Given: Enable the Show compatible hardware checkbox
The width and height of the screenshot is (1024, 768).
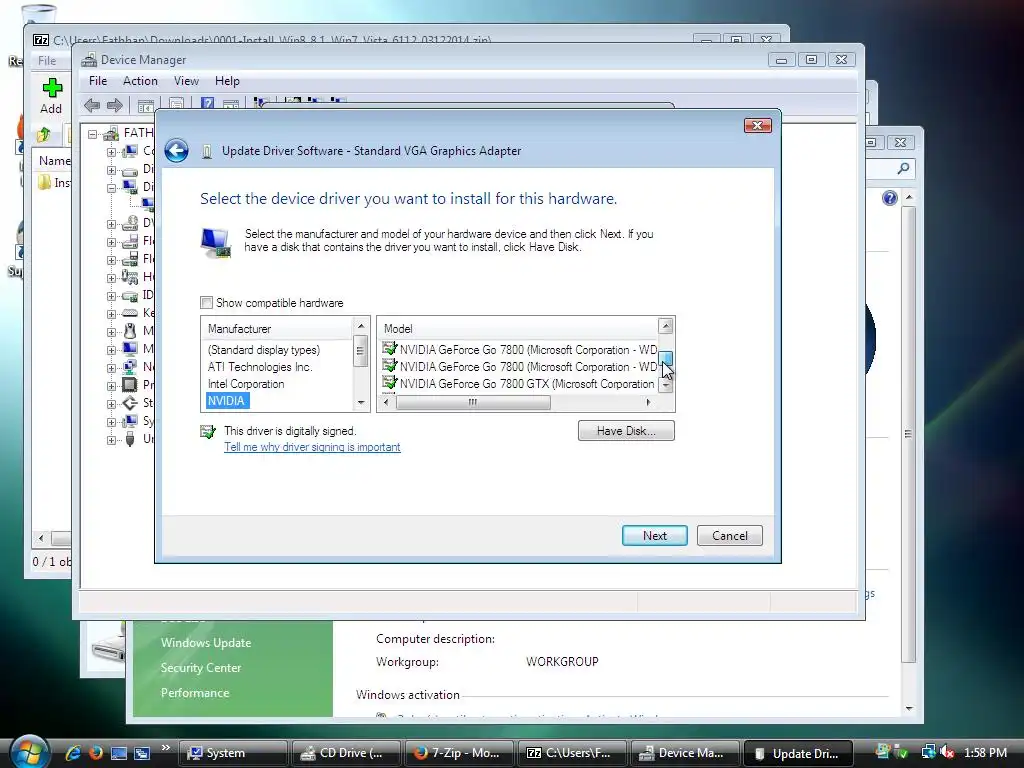Looking at the screenshot, I should 206,303.
